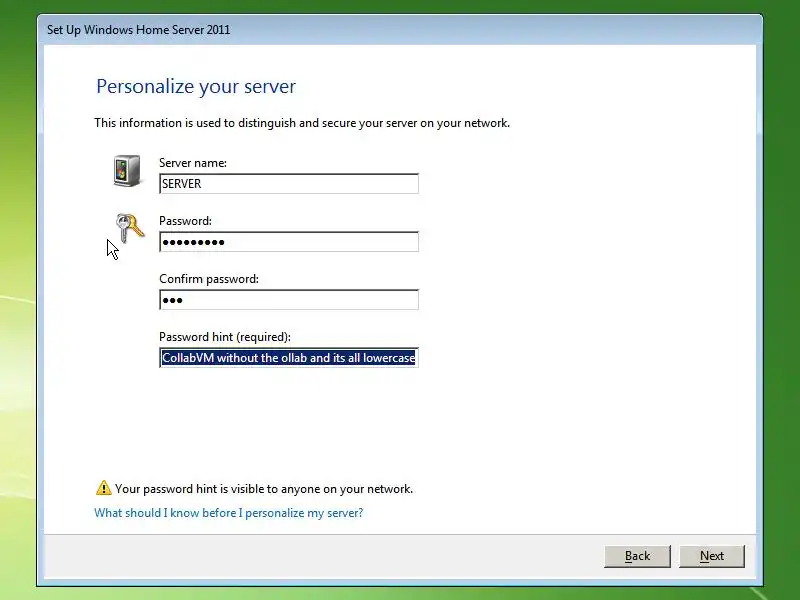Click the 'Personalize your server' heading
Image resolution: width=800 pixels, height=600 pixels.
[196, 86]
